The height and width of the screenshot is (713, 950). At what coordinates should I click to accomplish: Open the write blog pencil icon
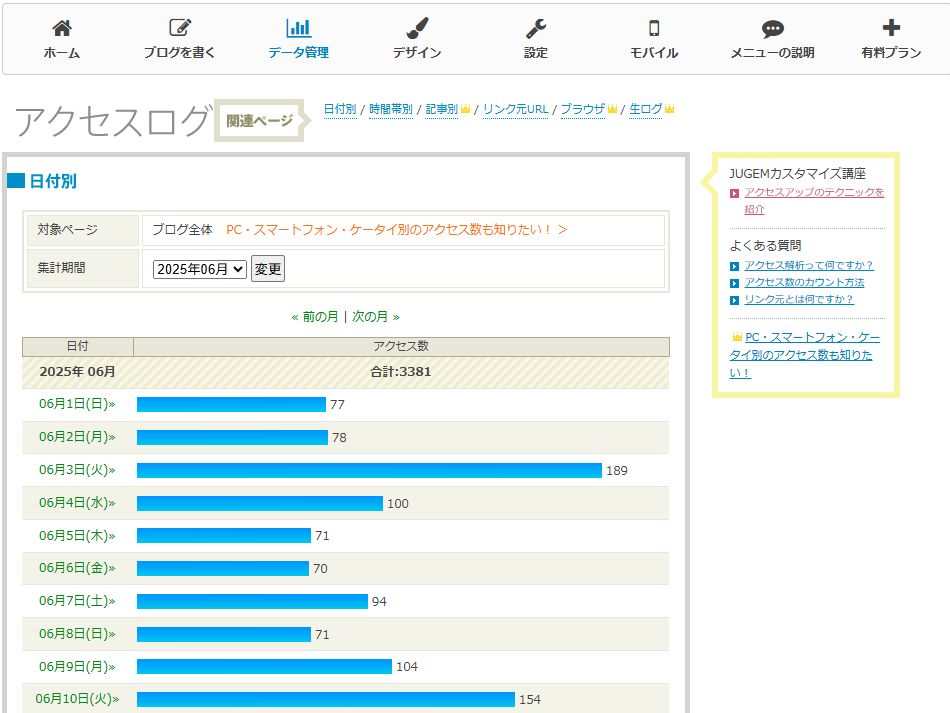coord(179,29)
